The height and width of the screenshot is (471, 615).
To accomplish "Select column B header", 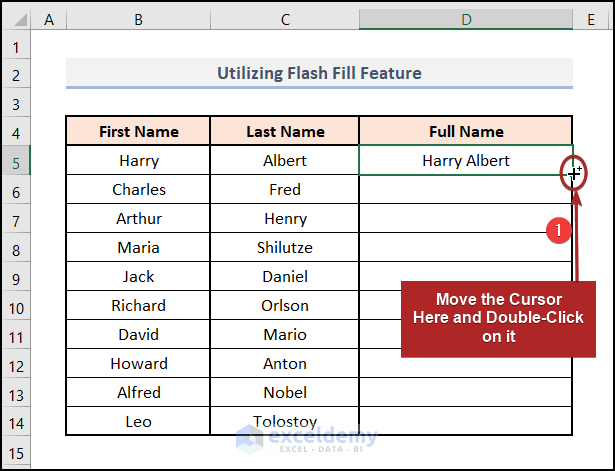I will click(138, 19).
